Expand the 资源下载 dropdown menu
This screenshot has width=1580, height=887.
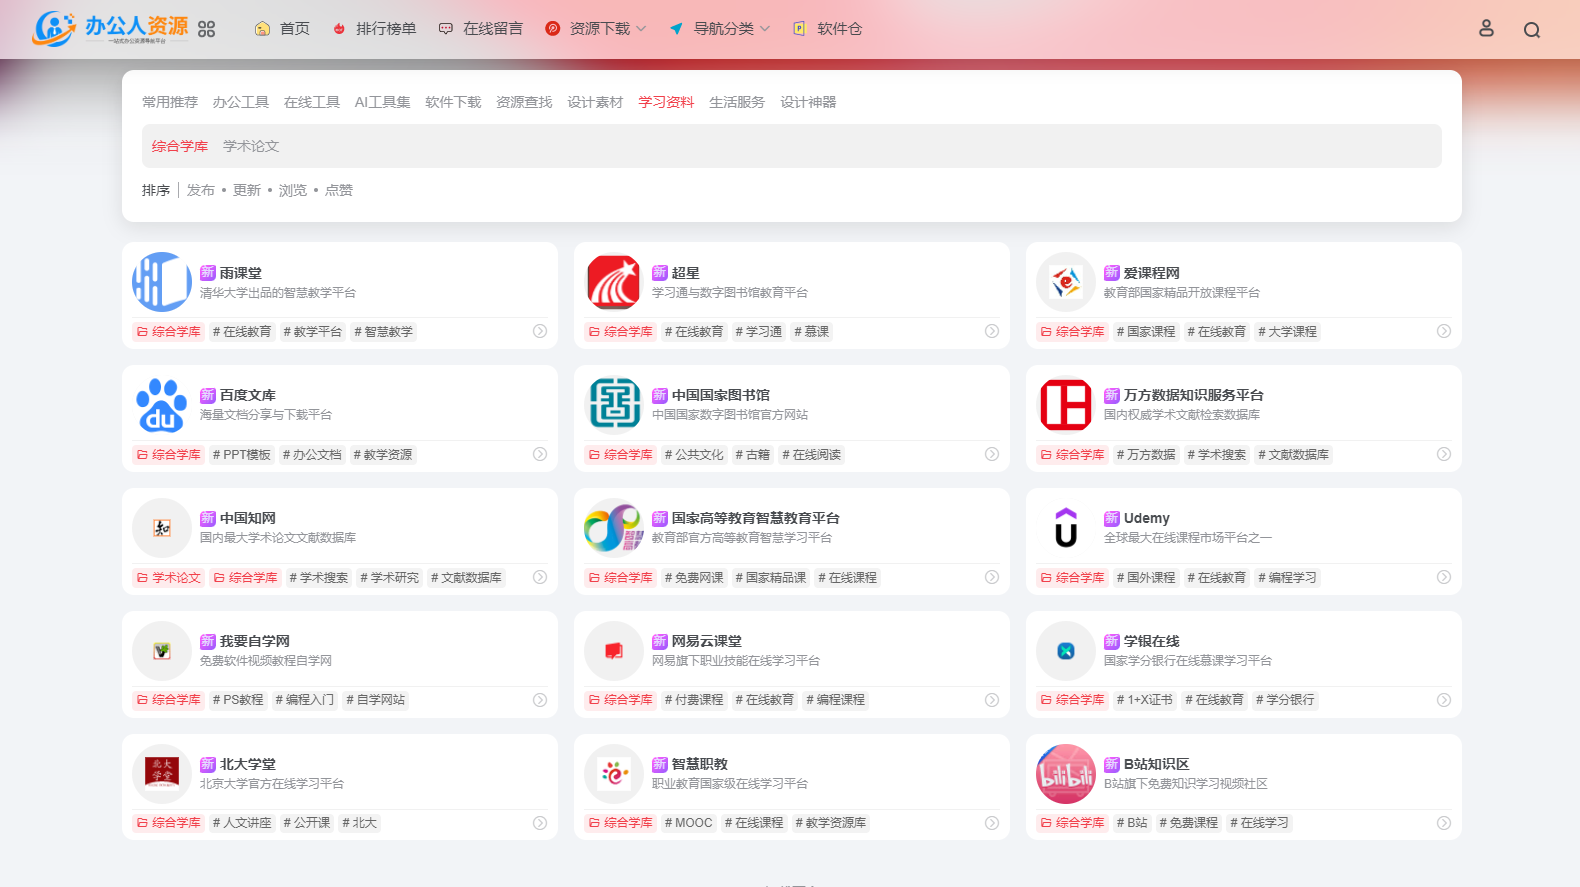[x=596, y=29]
